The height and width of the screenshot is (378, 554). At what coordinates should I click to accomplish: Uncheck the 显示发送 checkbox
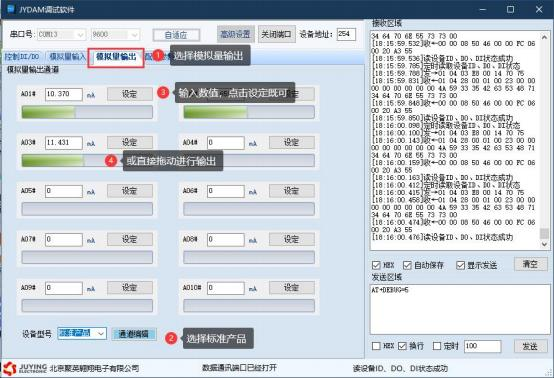coord(460,265)
